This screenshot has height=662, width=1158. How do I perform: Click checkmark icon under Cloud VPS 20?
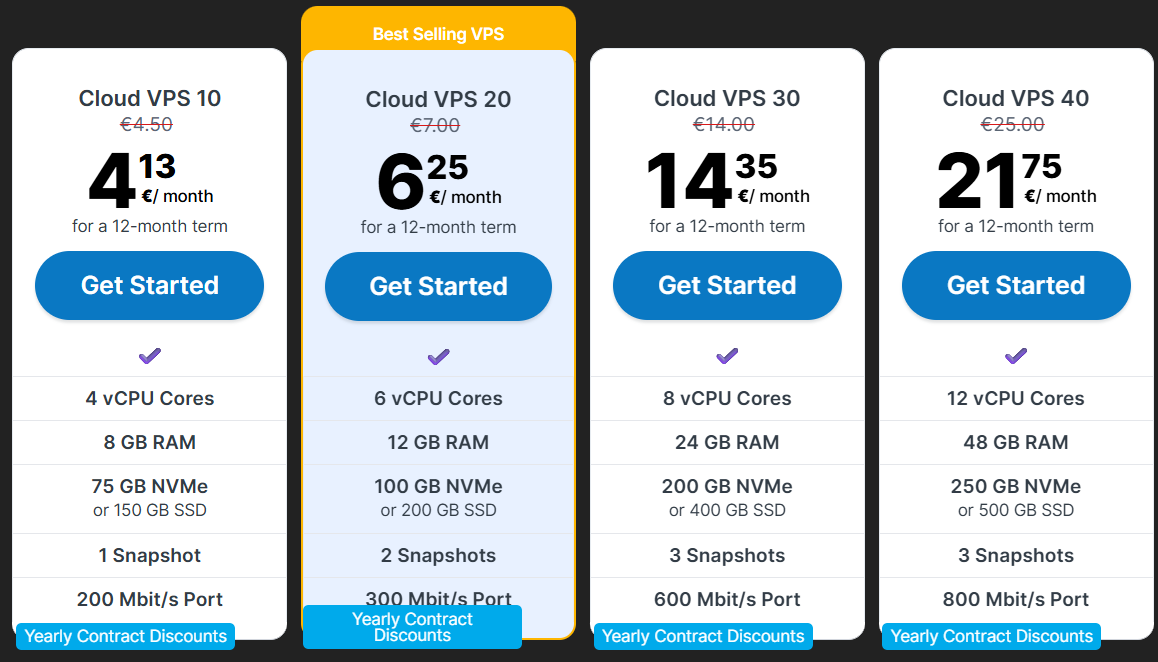(438, 356)
